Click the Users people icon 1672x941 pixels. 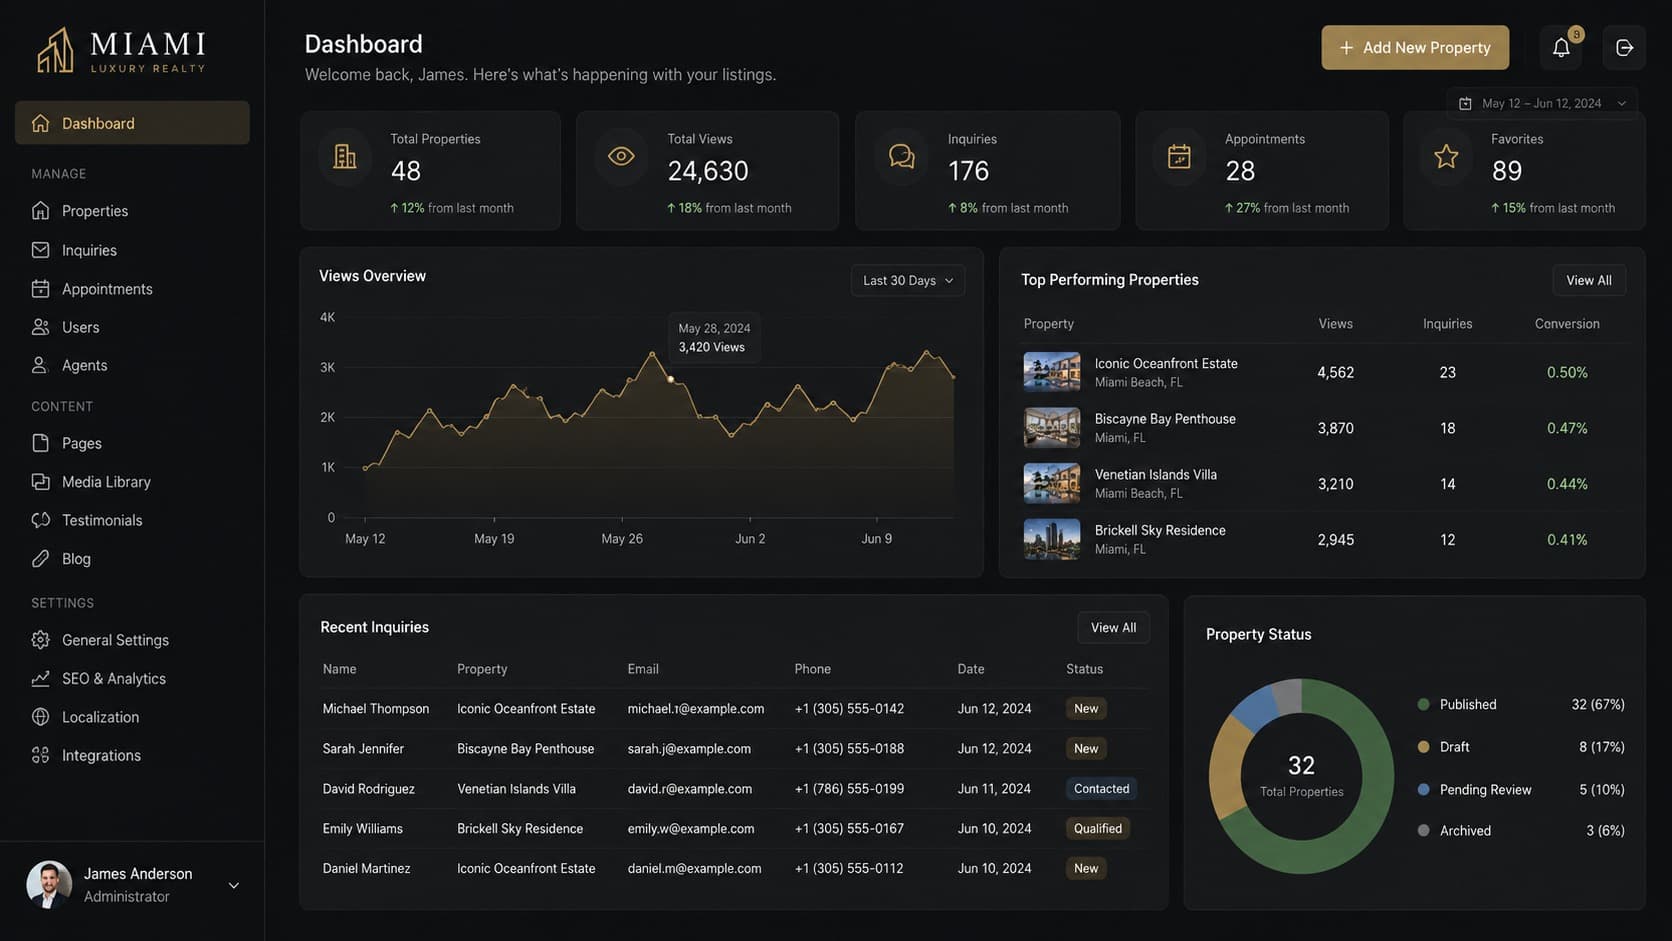40,327
